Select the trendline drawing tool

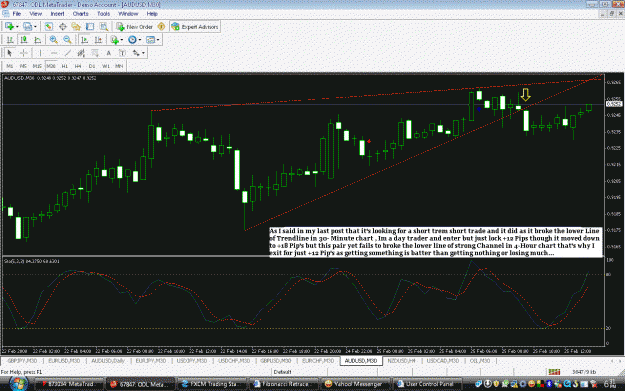(x=68, y=53)
